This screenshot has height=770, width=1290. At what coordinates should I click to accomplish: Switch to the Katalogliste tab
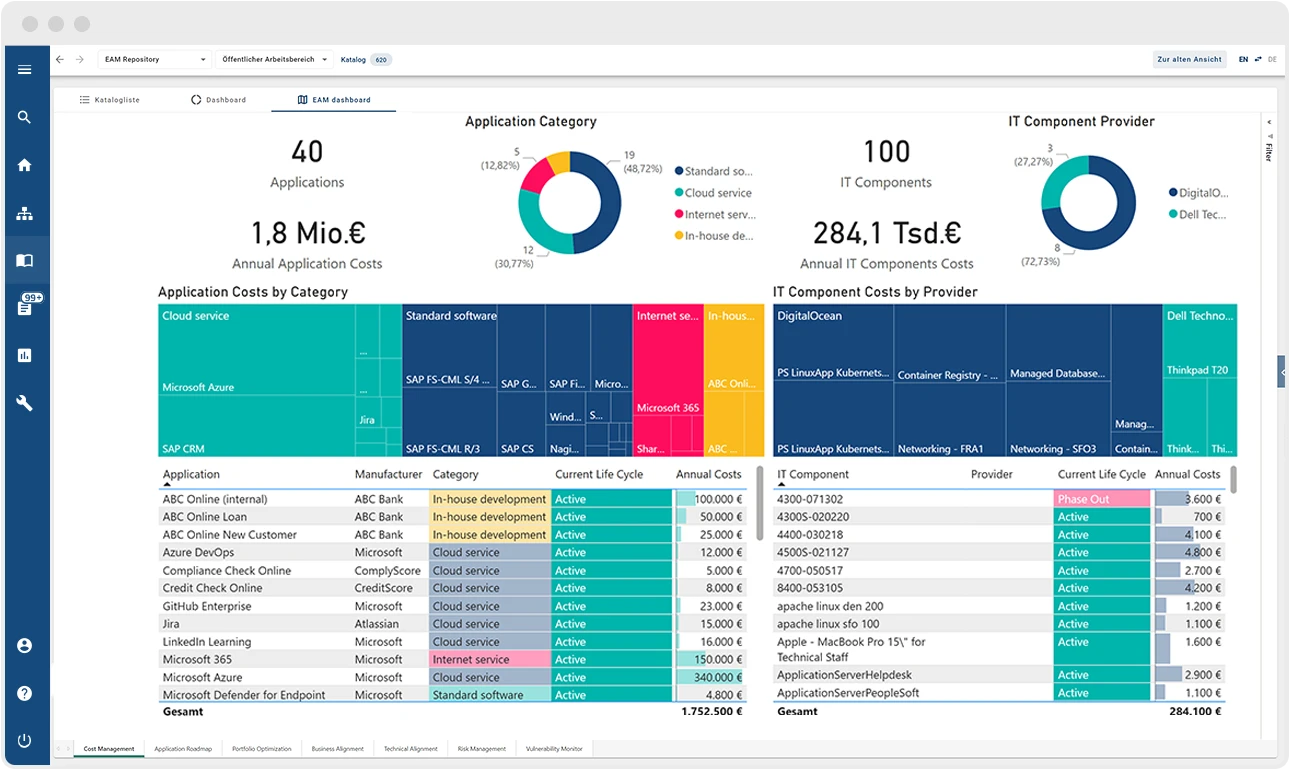(x=110, y=100)
